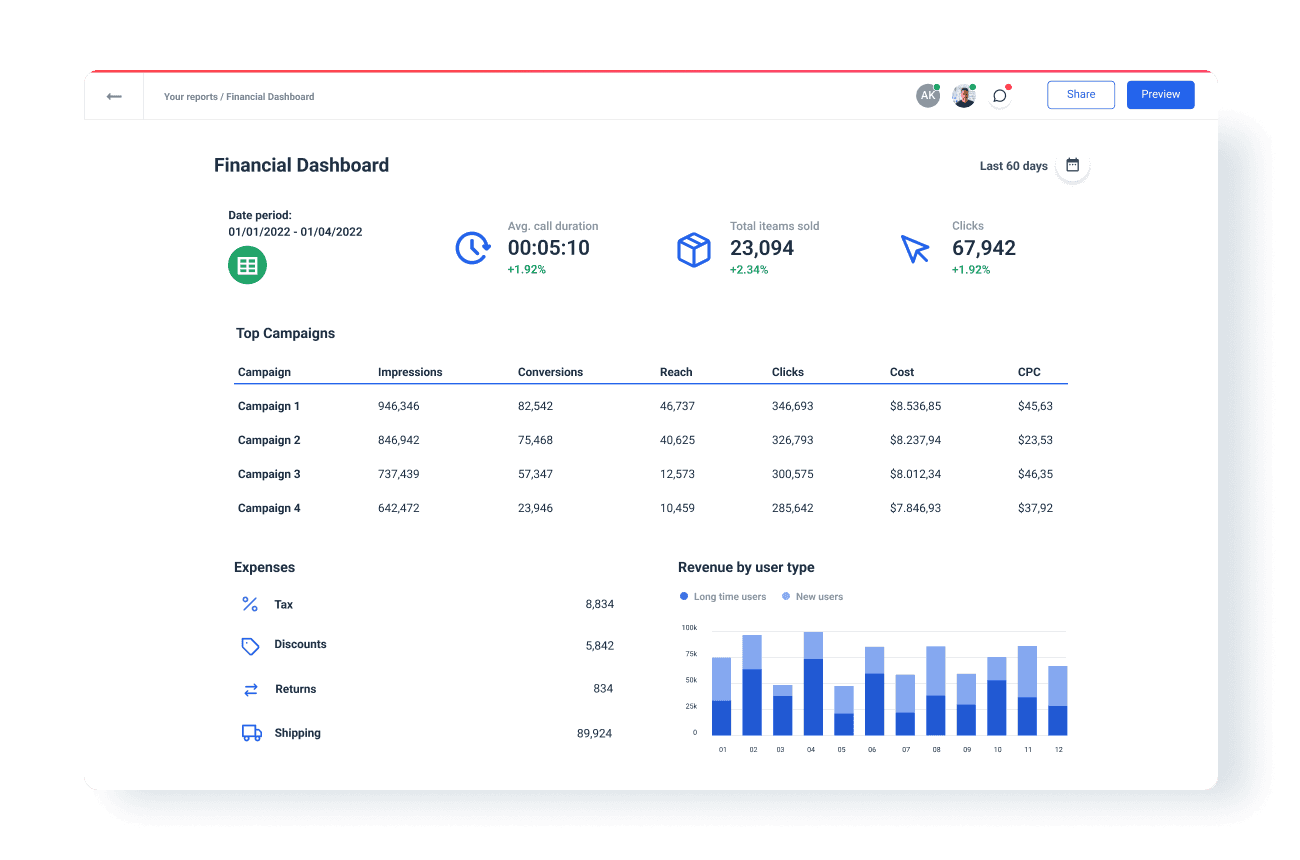This screenshot has width=1300, height=860.
Task: Click the Share button
Action: click(1080, 94)
